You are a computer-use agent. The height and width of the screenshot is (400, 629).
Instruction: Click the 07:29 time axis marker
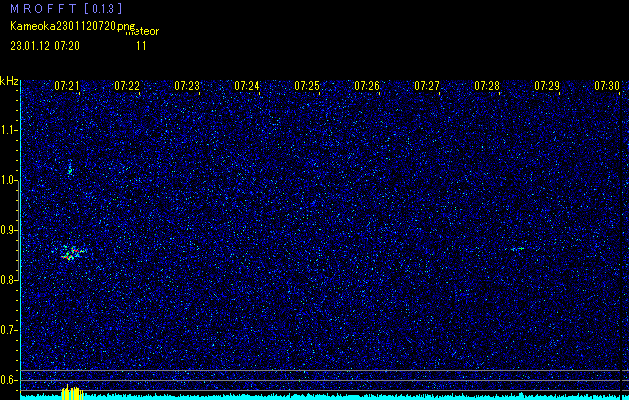(x=547, y=86)
